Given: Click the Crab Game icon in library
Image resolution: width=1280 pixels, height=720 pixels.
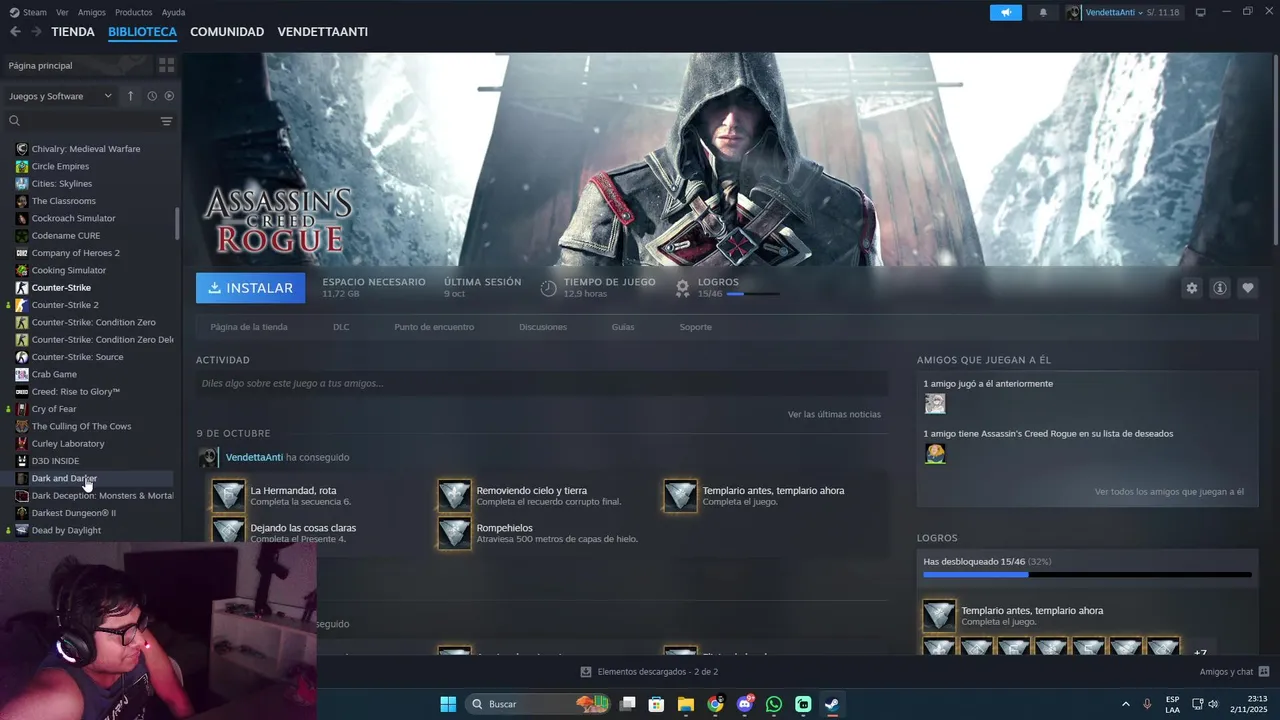Looking at the screenshot, I should [22, 374].
